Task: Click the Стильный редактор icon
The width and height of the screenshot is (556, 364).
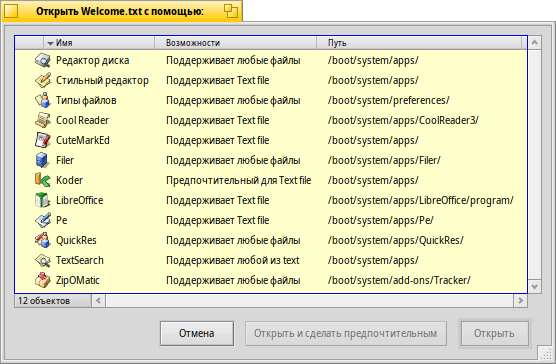Action: 43,80
